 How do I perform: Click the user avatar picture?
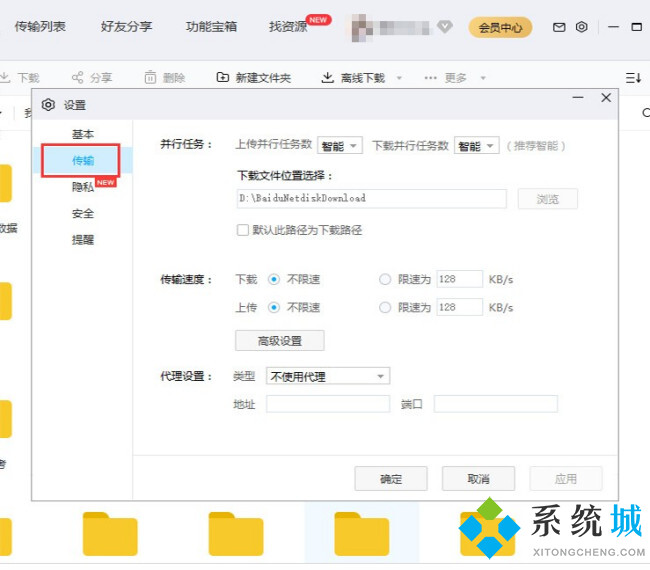pos(361,28)
